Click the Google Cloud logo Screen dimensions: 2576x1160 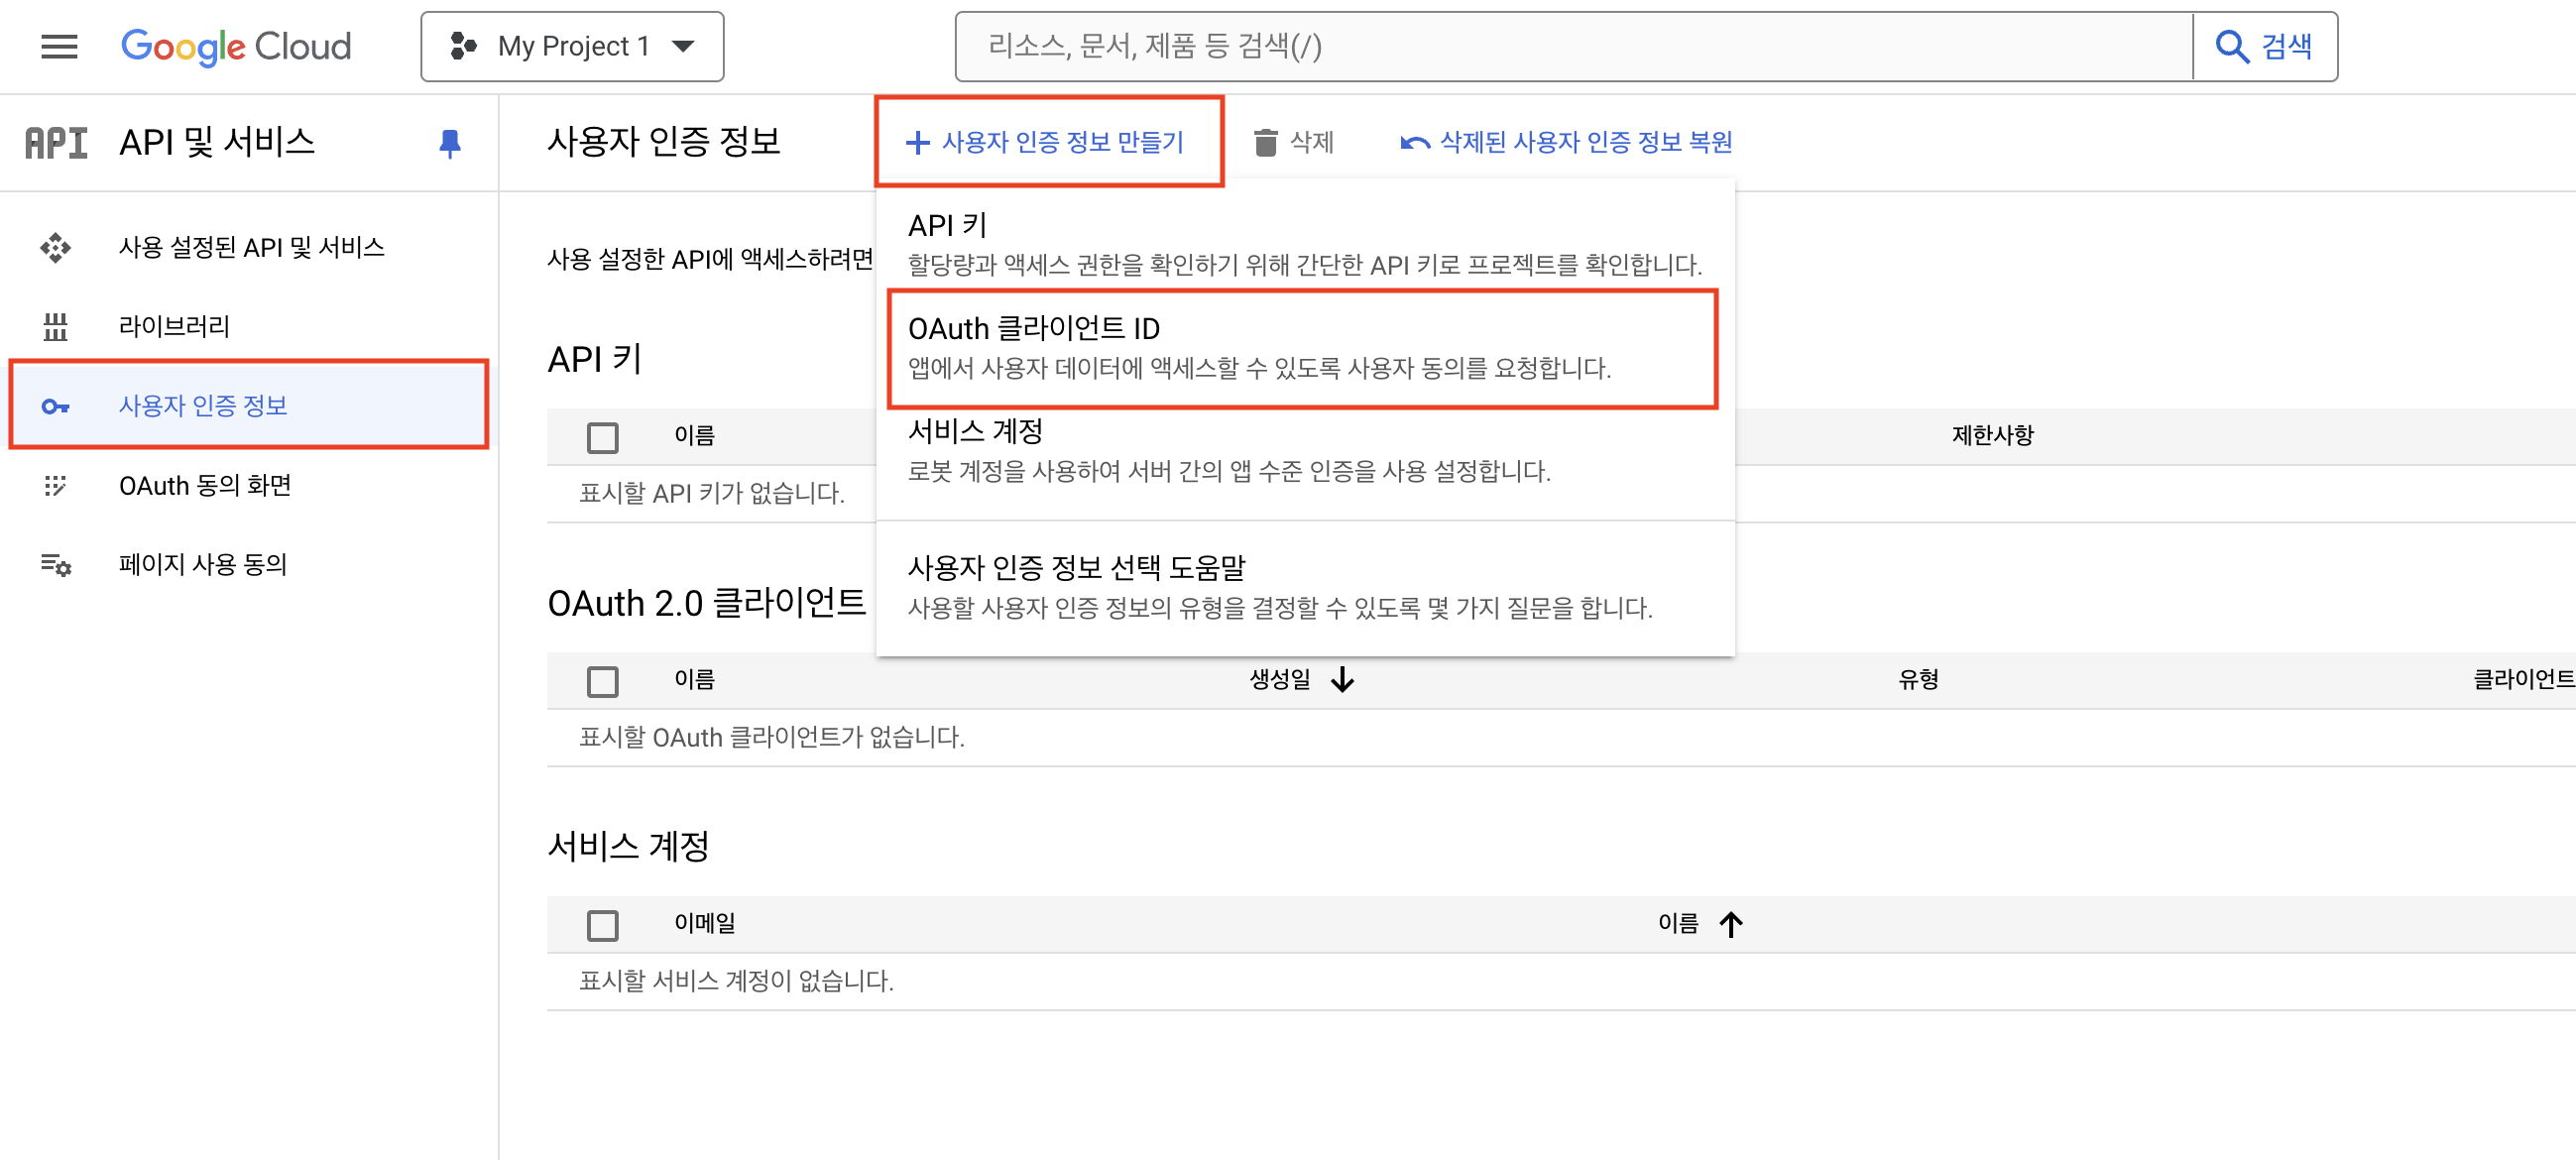pyautogui.click(x=236, y=46)
